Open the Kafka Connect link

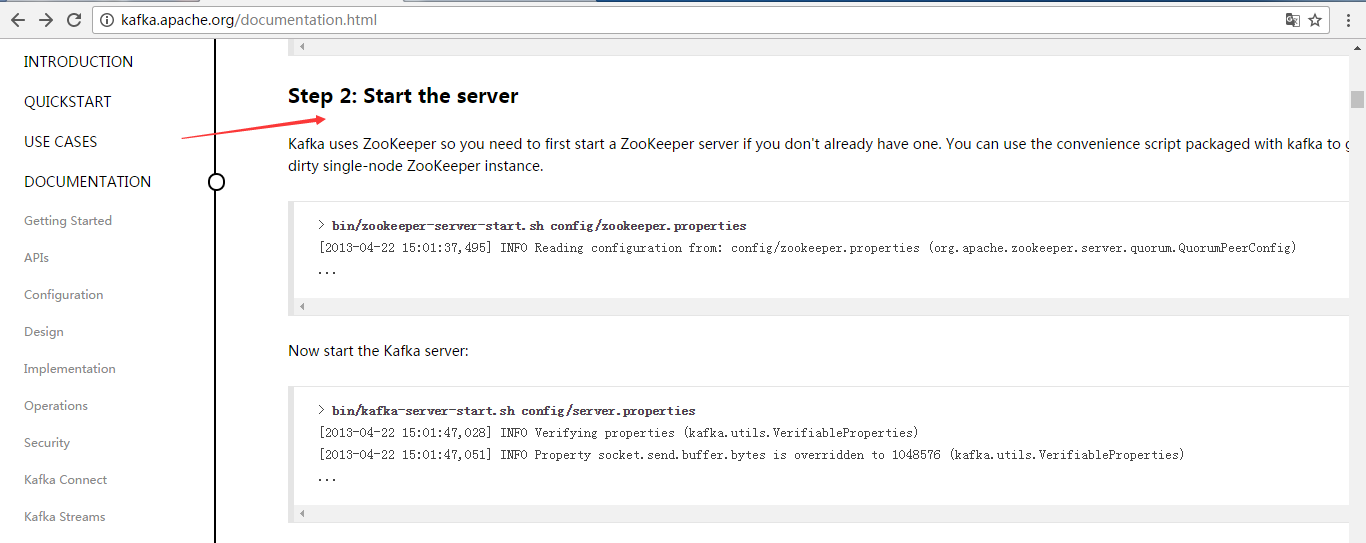click(x=66, y=480)
